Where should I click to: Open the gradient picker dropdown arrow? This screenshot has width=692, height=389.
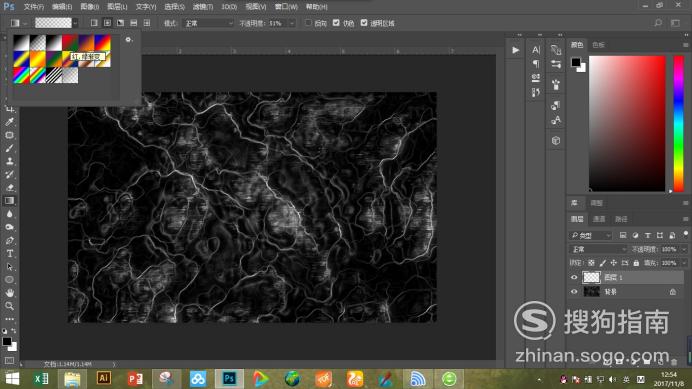pyautogui.click(x=75, y=23)
